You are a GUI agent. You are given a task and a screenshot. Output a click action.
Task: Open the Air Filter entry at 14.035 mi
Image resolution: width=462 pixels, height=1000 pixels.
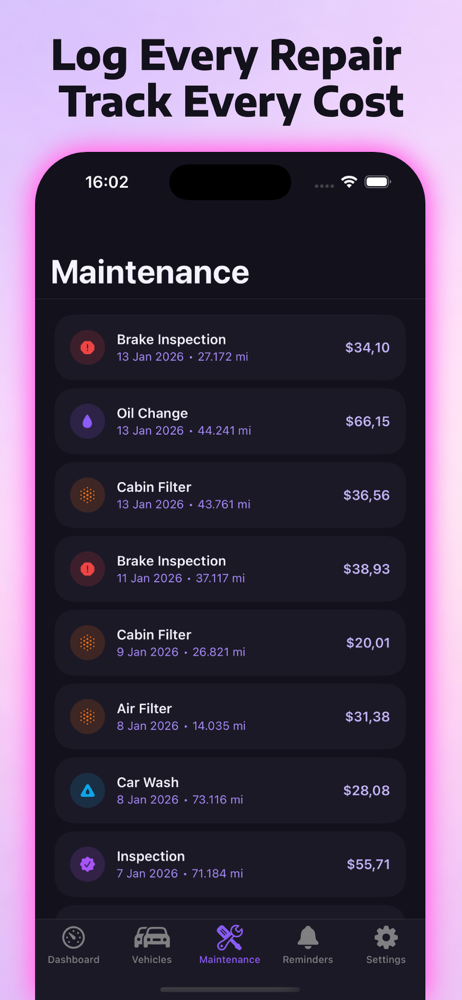point(230,717)
